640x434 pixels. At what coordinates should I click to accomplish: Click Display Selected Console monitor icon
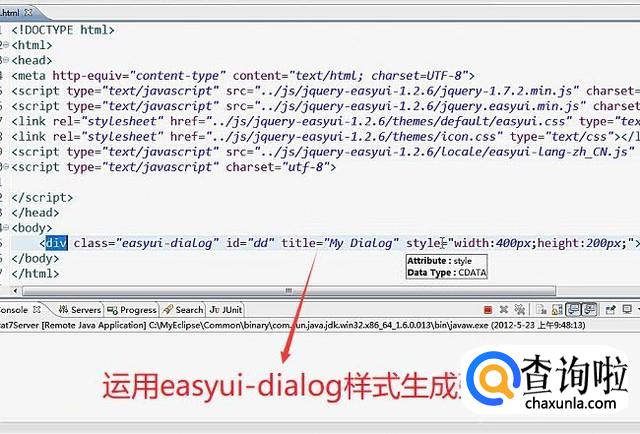point(627,309)
